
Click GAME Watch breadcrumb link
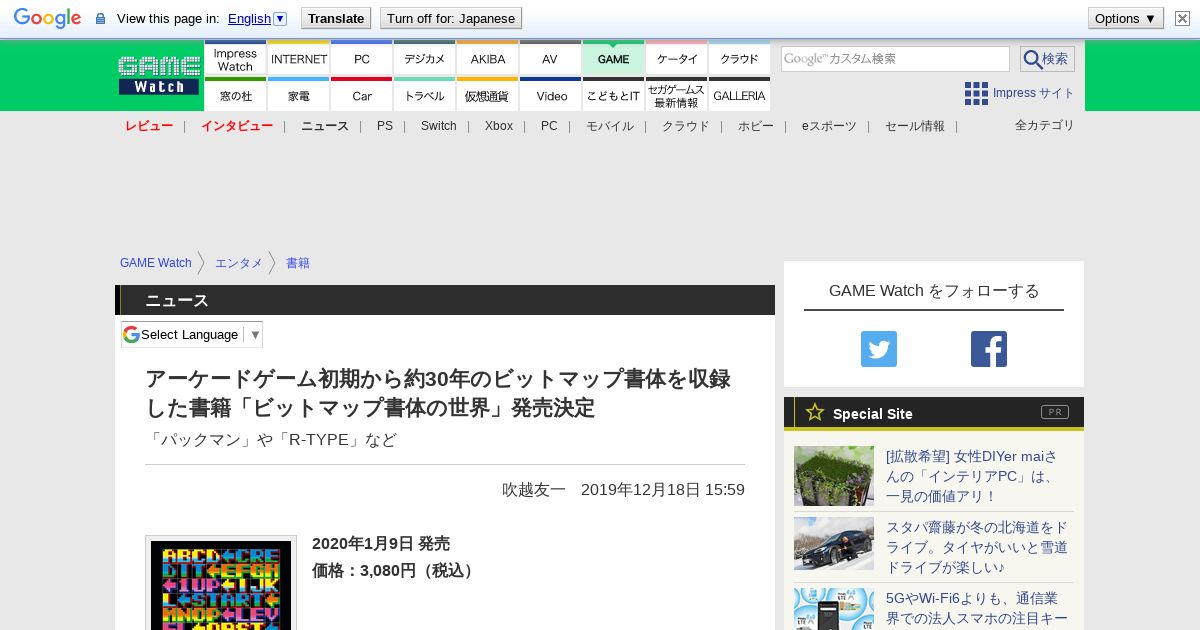[x=156, y=263]
